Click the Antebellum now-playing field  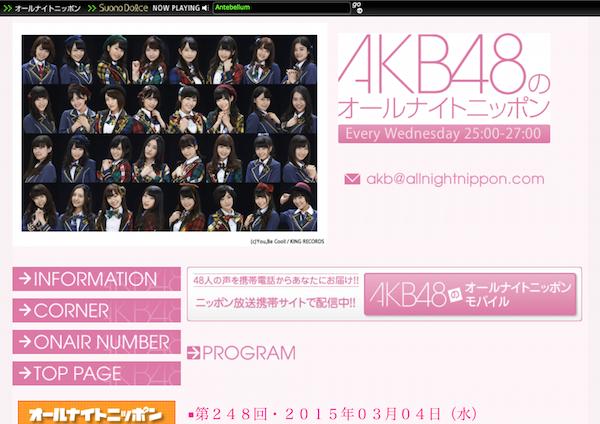pos(281,8)
